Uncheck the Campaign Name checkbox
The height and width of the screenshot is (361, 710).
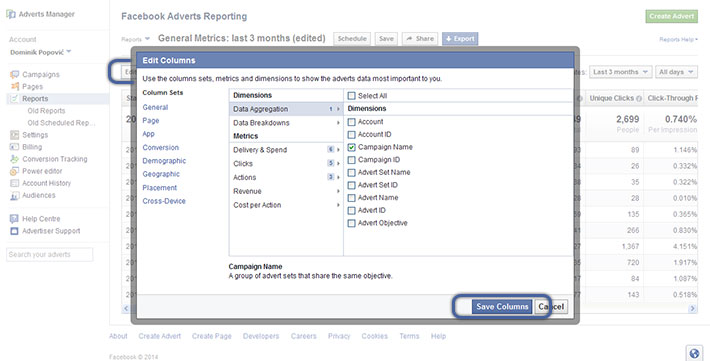pyautogui.click(x=351, y=147)
